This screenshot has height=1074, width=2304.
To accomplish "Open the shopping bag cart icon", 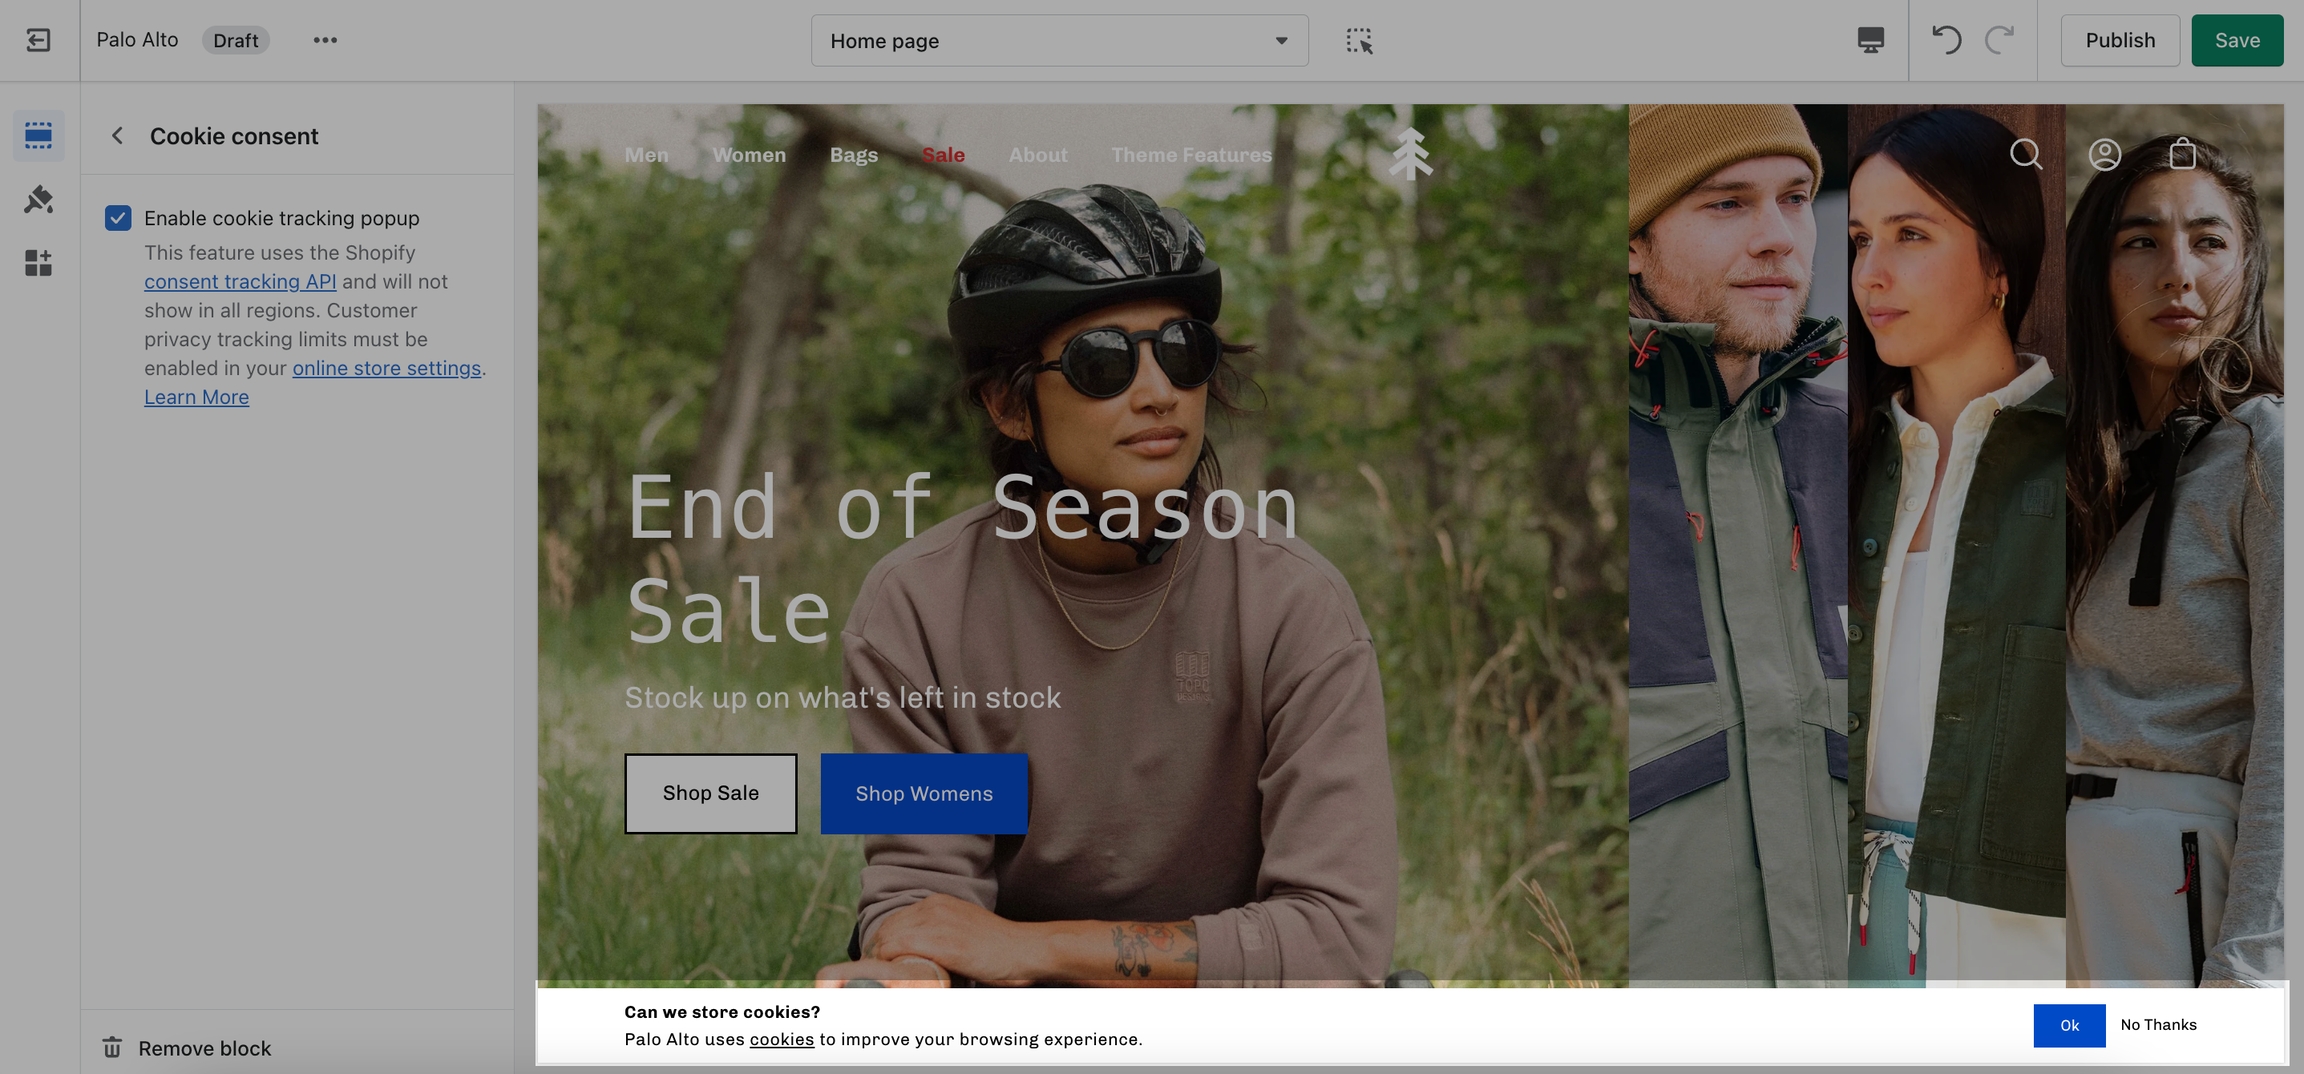I will click(2182, 154).
